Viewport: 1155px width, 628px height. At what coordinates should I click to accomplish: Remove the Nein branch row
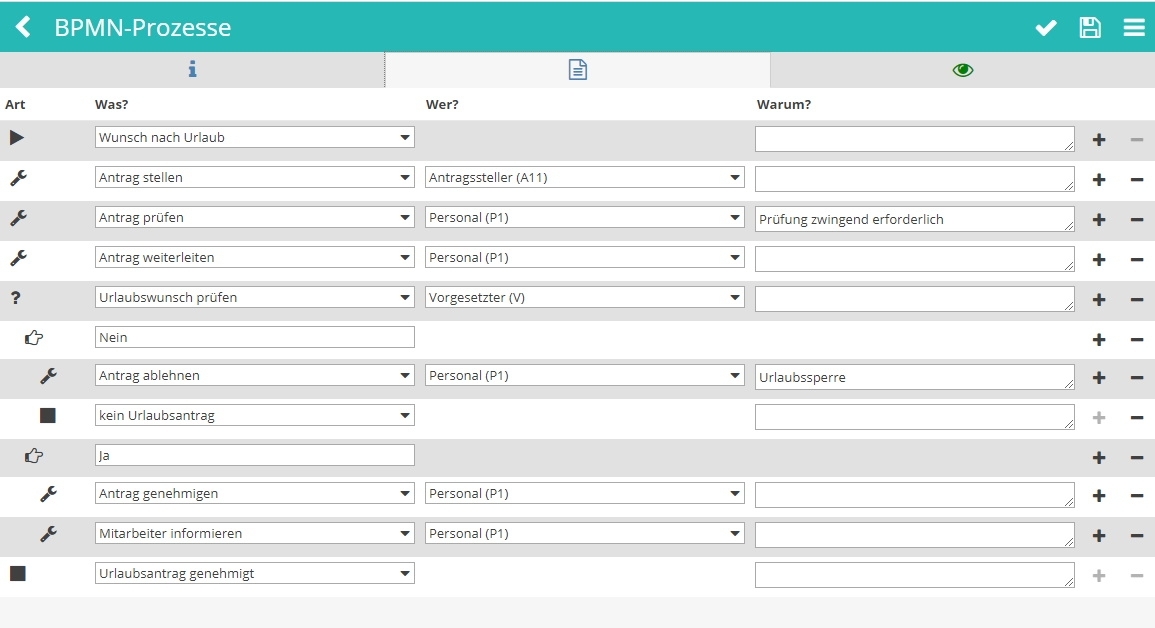pyautogui.click(x=1137, y=339)
